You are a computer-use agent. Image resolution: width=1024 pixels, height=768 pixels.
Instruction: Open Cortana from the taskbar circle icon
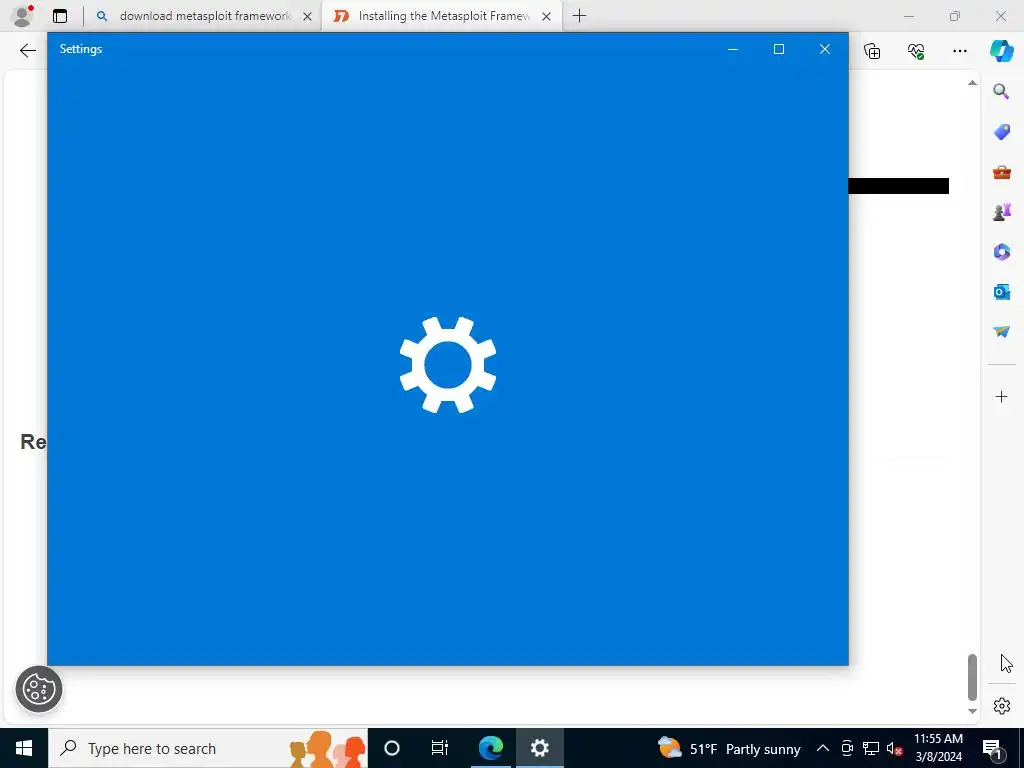392,748
